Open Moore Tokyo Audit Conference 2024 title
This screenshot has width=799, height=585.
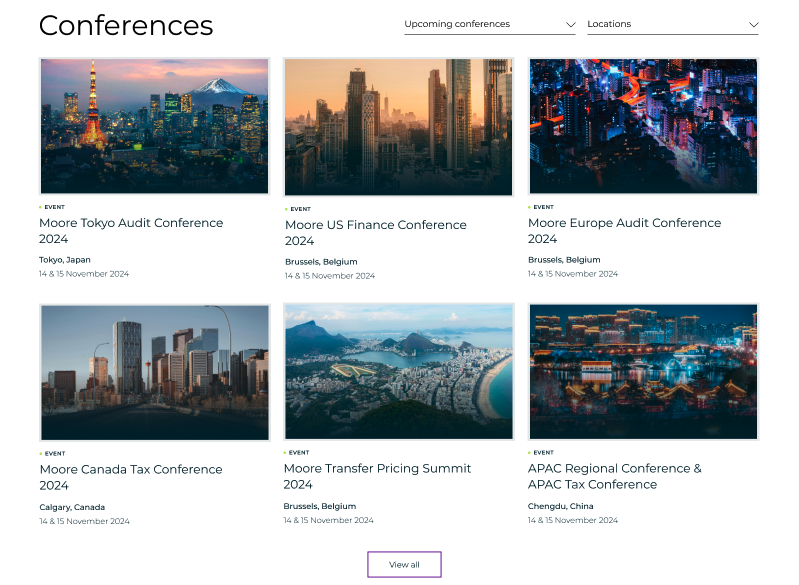coord(131,231)
